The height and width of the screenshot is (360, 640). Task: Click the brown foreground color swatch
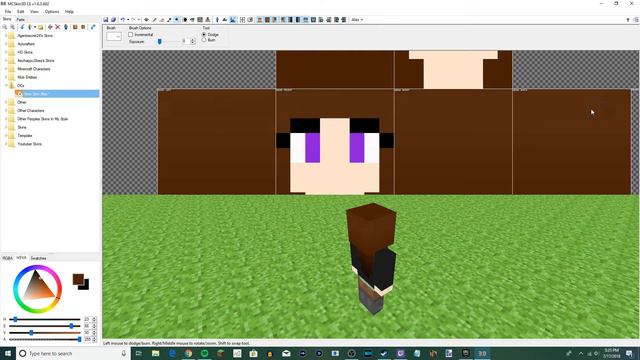[x=78, y=279]
